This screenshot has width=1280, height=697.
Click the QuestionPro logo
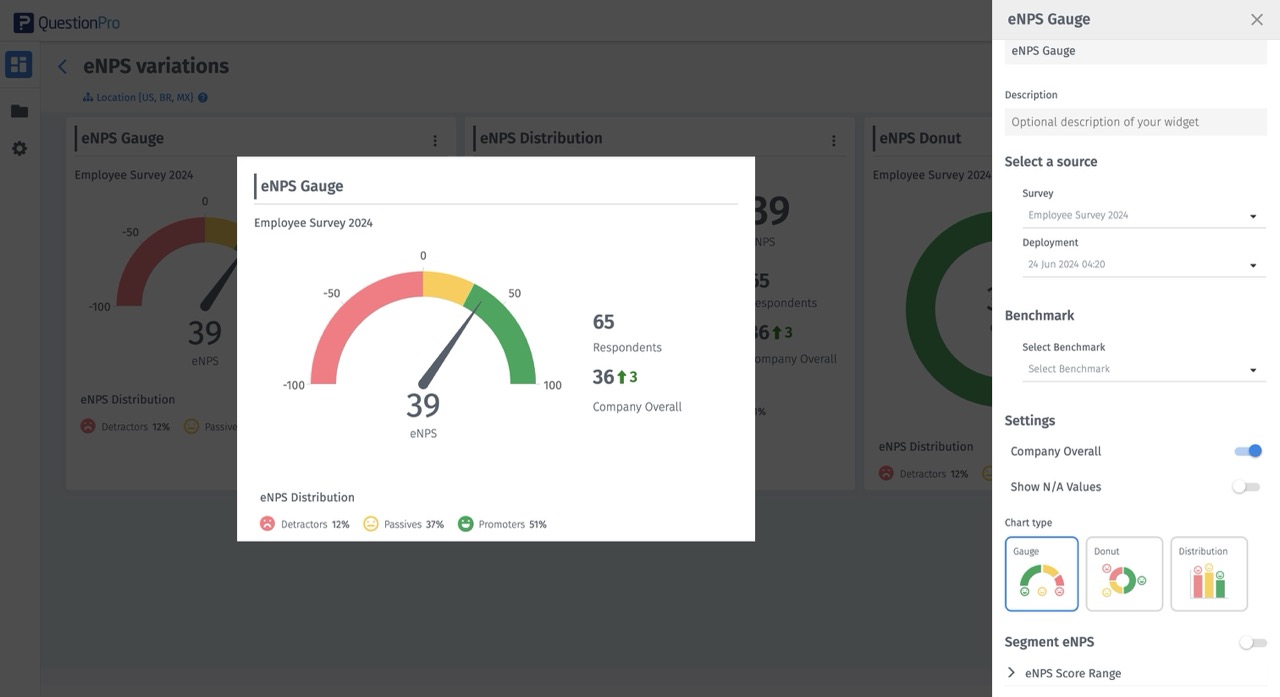[66, 22]
